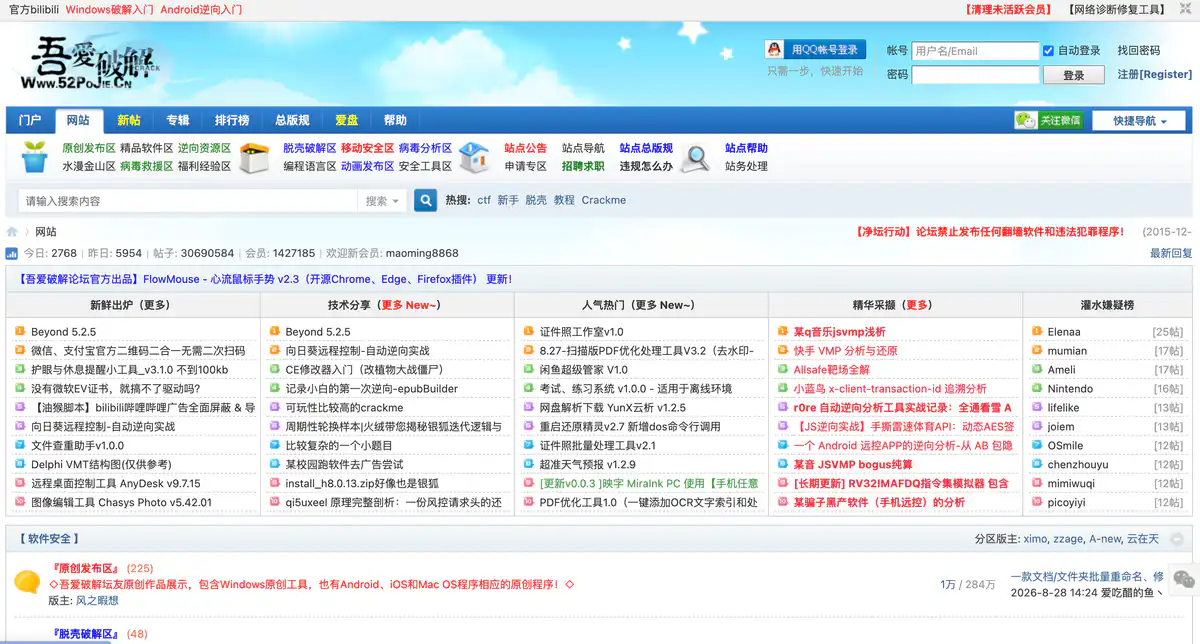Click the magnifying glass help category icon
The height and width of the screenshot is (644, 1200).
coord(695,157)
